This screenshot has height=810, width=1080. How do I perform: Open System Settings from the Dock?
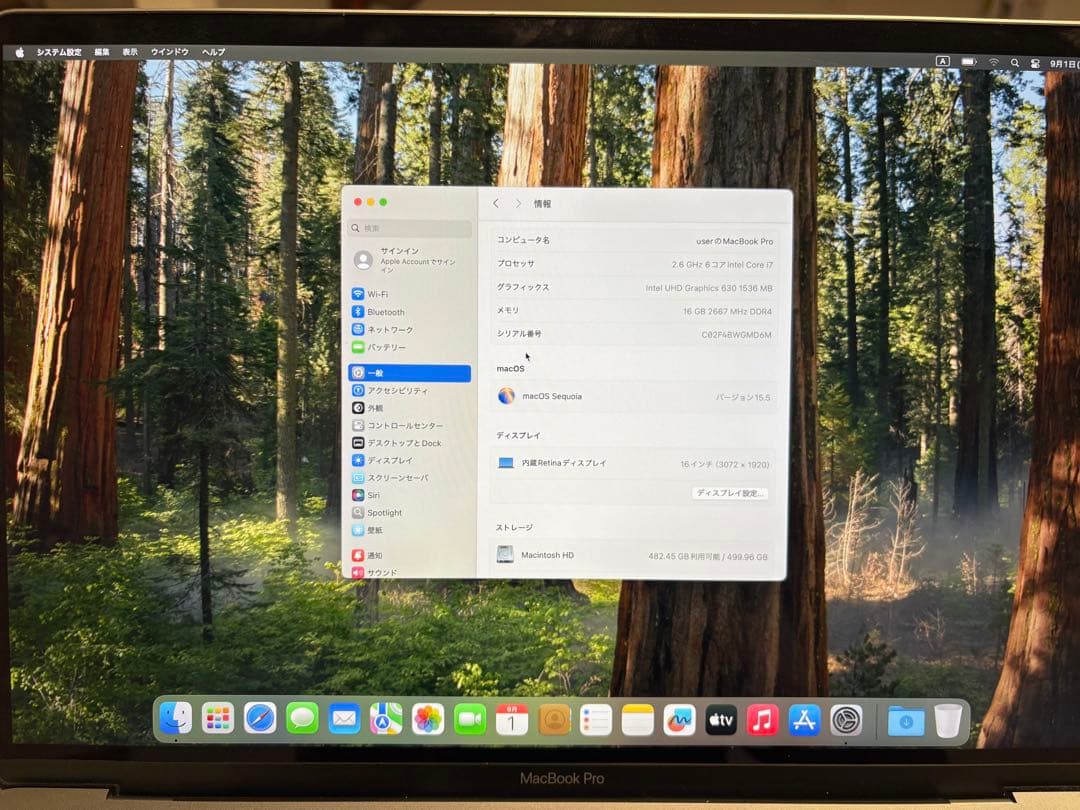847,721
